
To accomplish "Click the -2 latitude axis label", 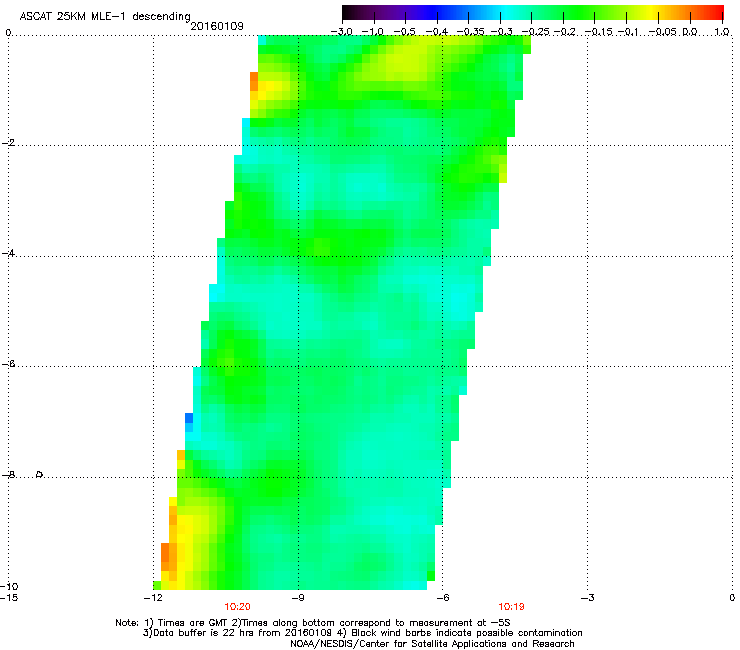I will point(8,142).
